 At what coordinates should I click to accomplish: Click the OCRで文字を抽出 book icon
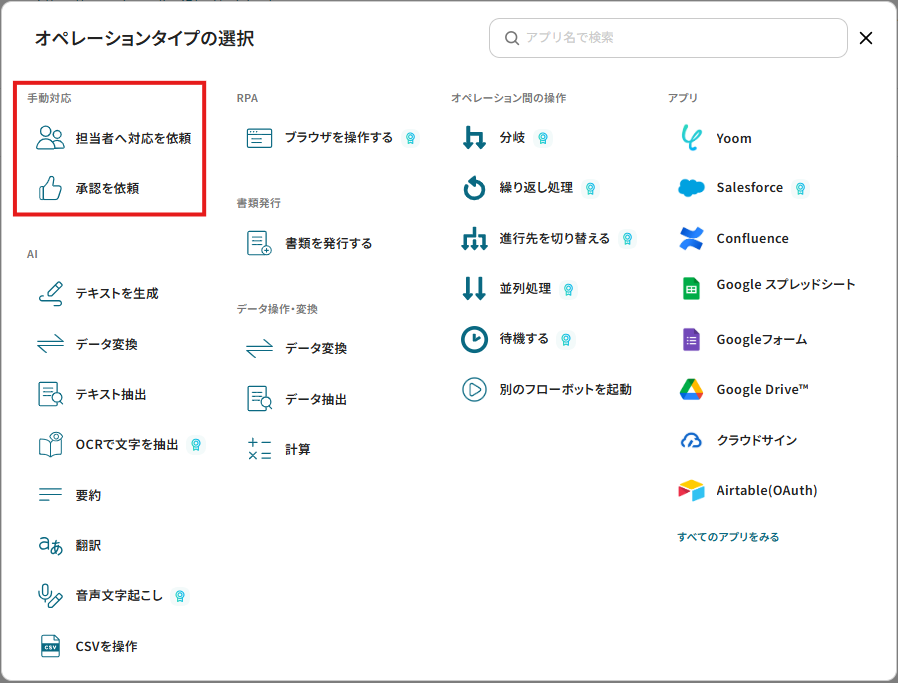coord(50,445)
